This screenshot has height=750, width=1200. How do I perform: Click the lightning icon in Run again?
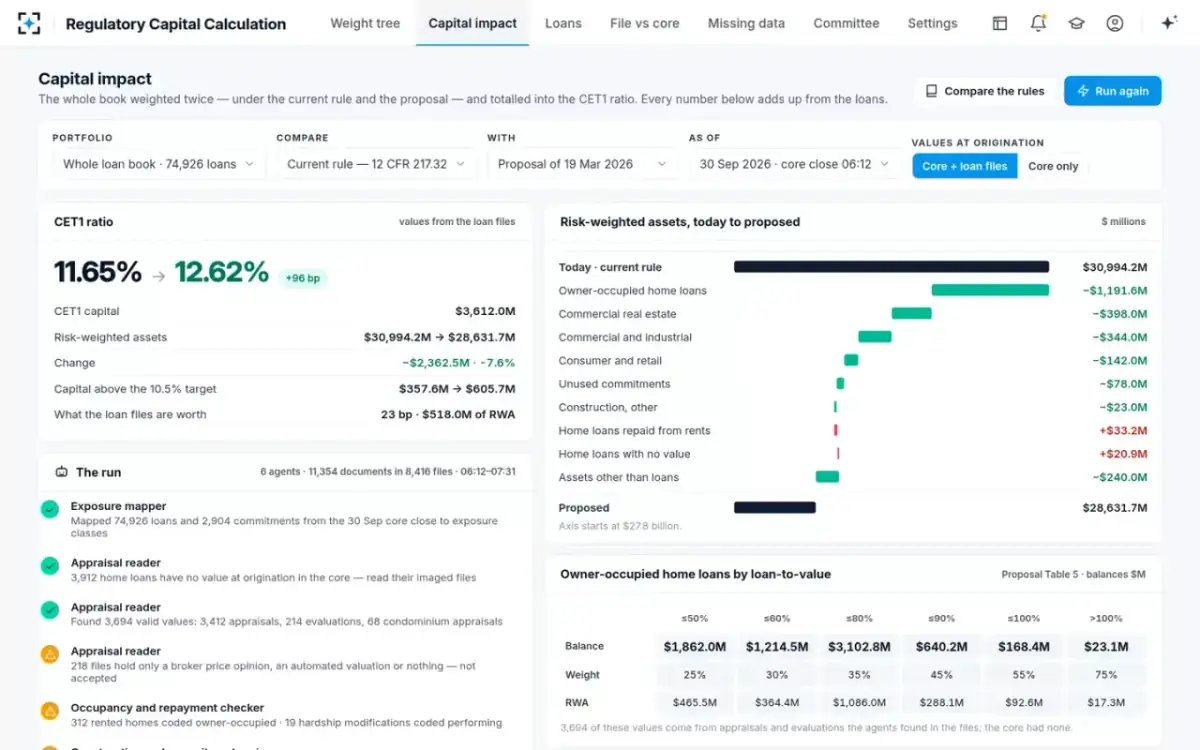click(x=1083, y=91)
